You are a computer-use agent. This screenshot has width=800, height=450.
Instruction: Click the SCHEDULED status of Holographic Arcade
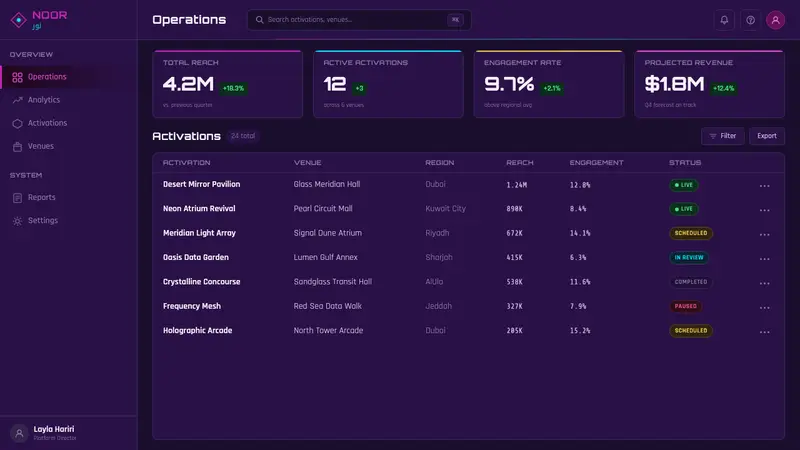tap(691, 331)
